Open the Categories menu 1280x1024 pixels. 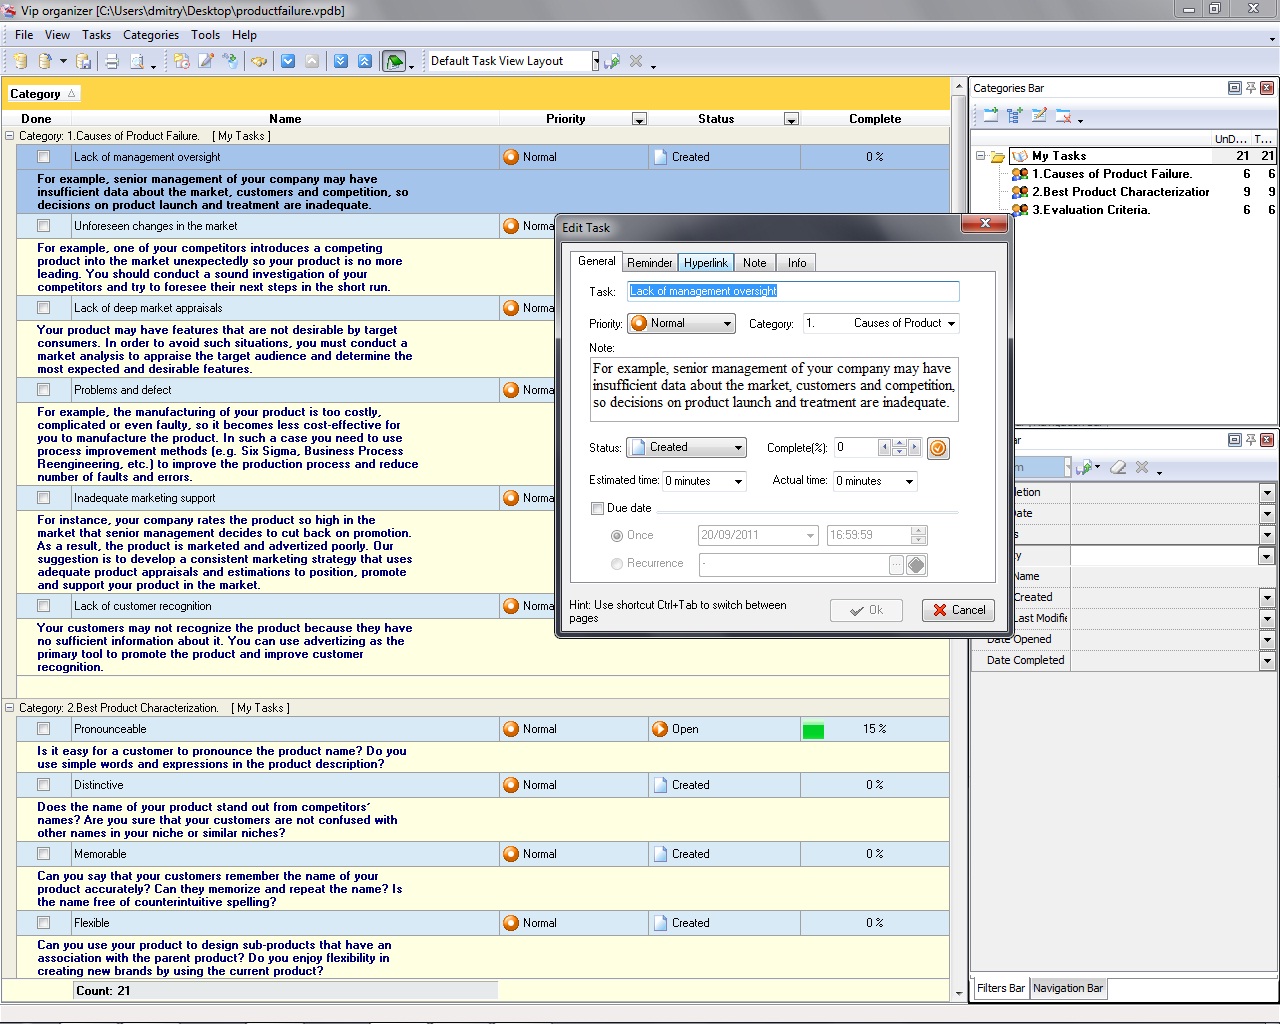click(x=151, y=35)
